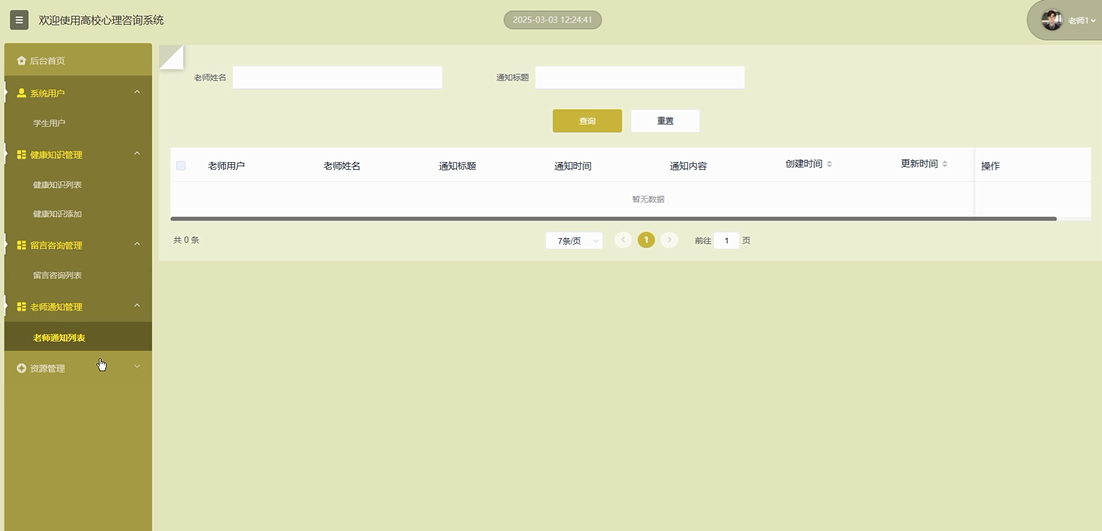
Task: Toggle the select-all table checkbox
Action: click(181, 166)
